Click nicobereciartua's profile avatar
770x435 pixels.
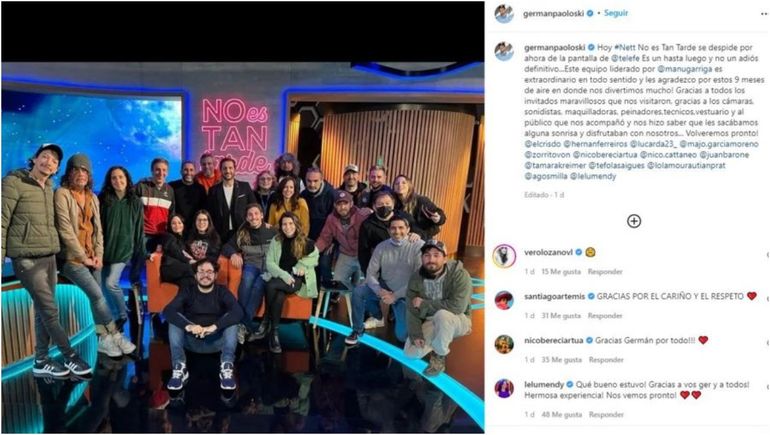pos(504,344)
